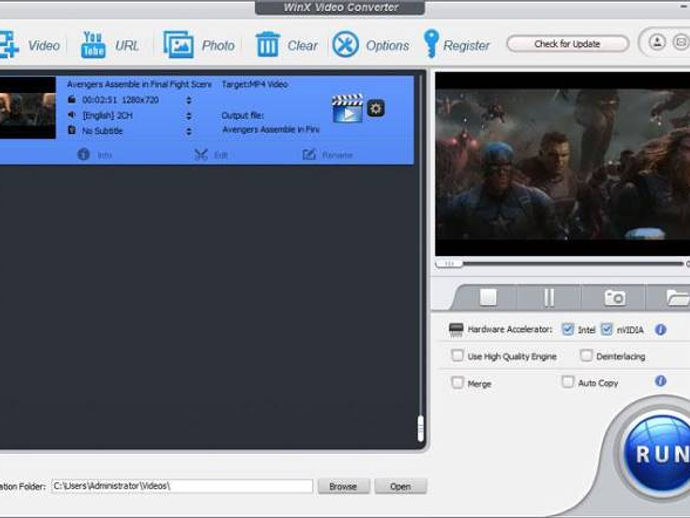Toggle the nVIDIA hardware accelerator checkbox

(x=607, y=329)
